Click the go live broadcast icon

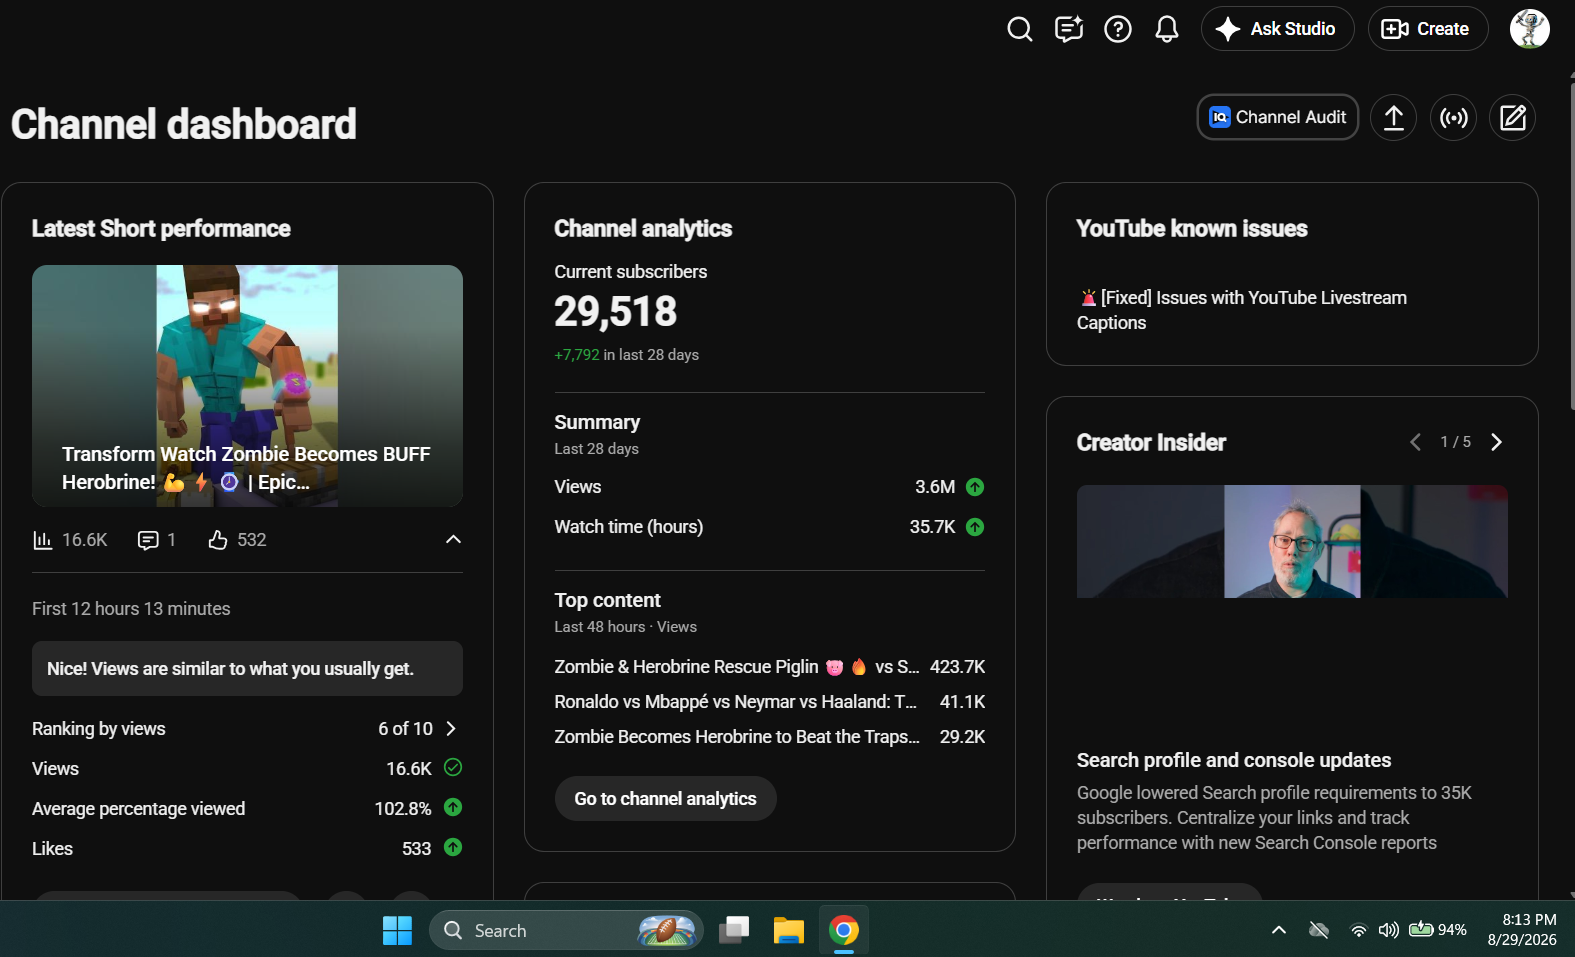(x=1453, y=118)
